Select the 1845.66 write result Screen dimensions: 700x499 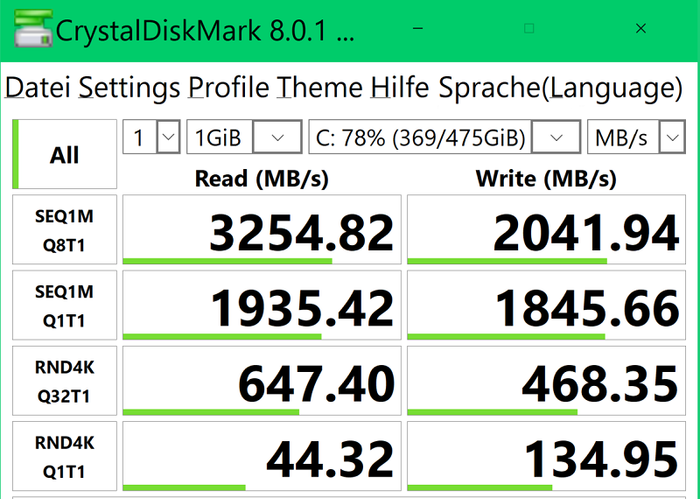click(x=546, y=305)
